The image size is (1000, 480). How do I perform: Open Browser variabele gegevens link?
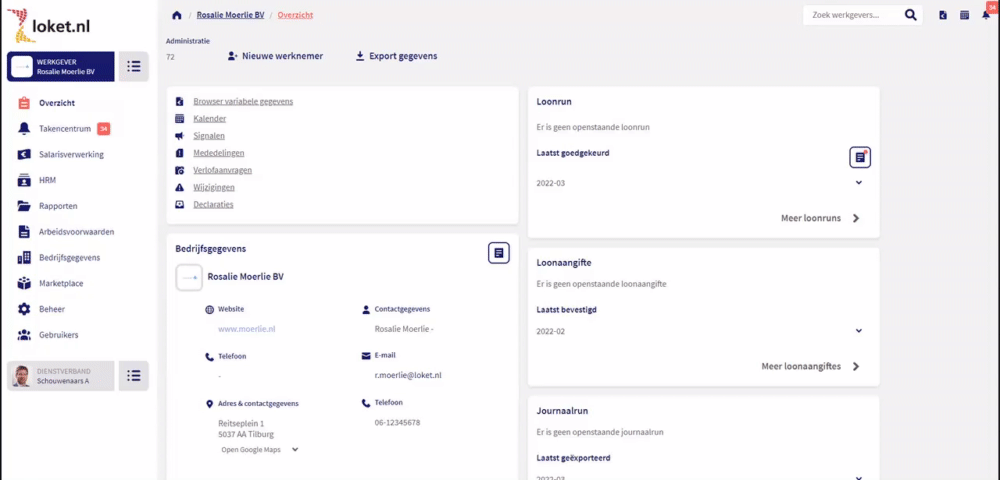click(243, 101)
